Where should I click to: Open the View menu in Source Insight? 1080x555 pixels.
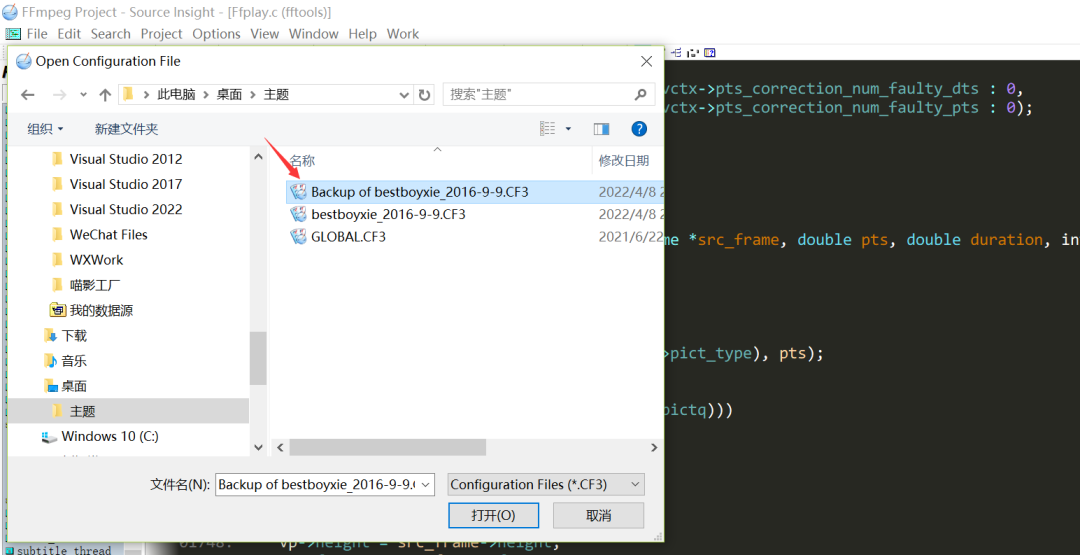(x=264, y=34)
